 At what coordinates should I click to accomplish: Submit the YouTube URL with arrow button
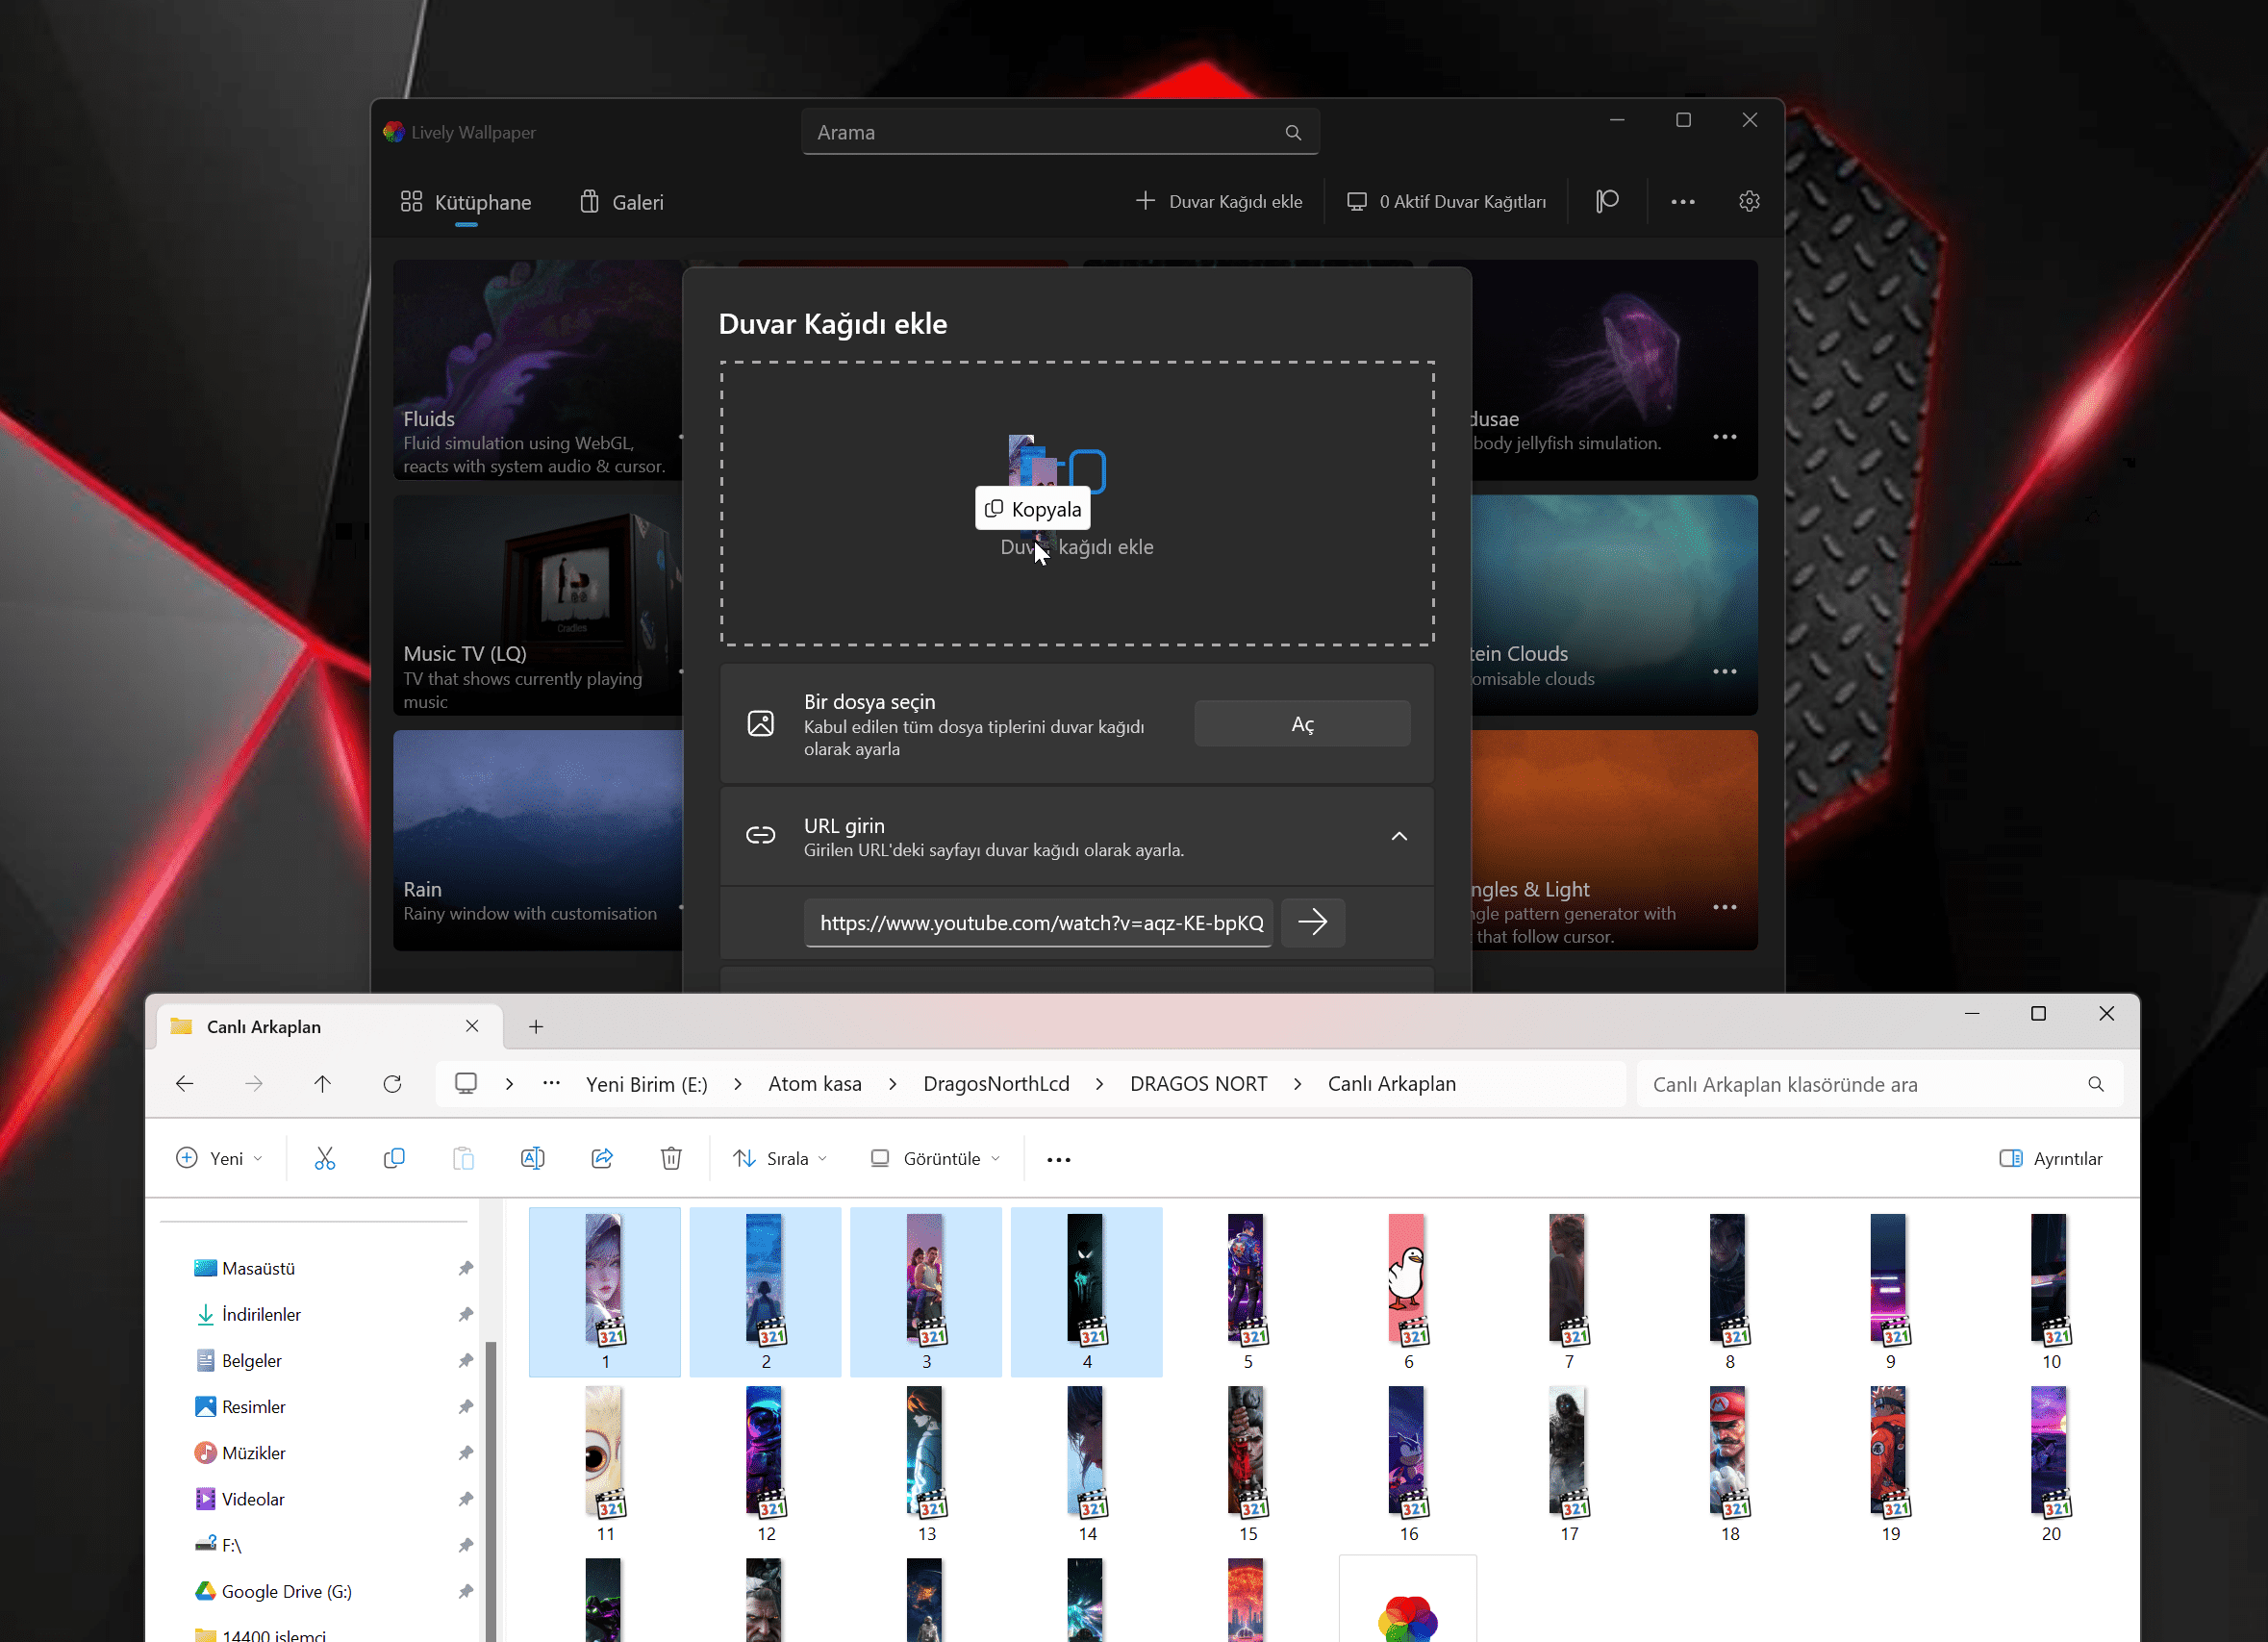click(1312, 922)
